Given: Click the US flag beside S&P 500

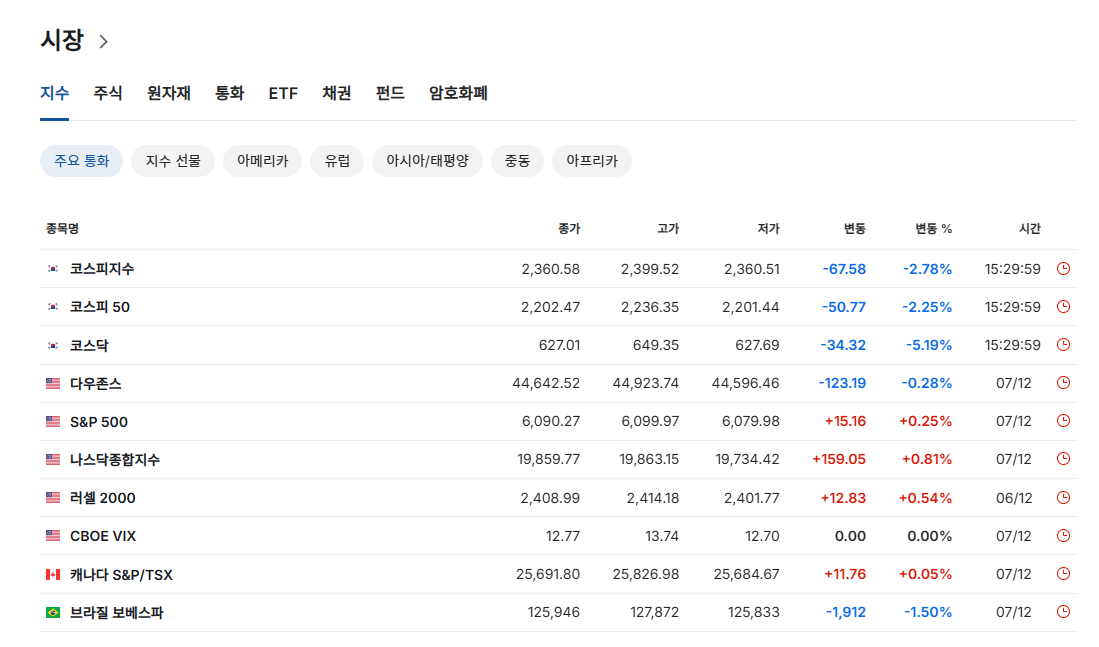Looking at the screenshot, I should [53, 421].
